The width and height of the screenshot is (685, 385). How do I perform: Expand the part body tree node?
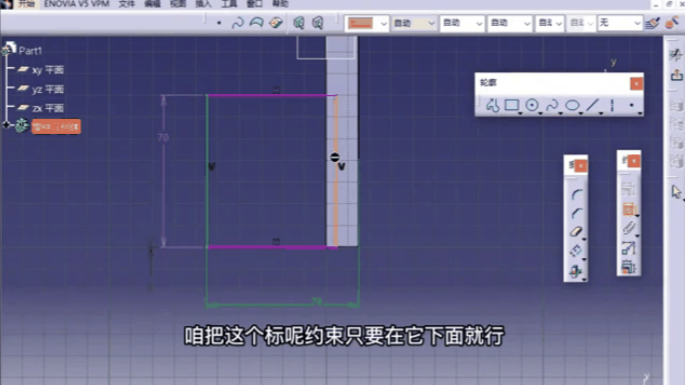[x=6, y=125]
